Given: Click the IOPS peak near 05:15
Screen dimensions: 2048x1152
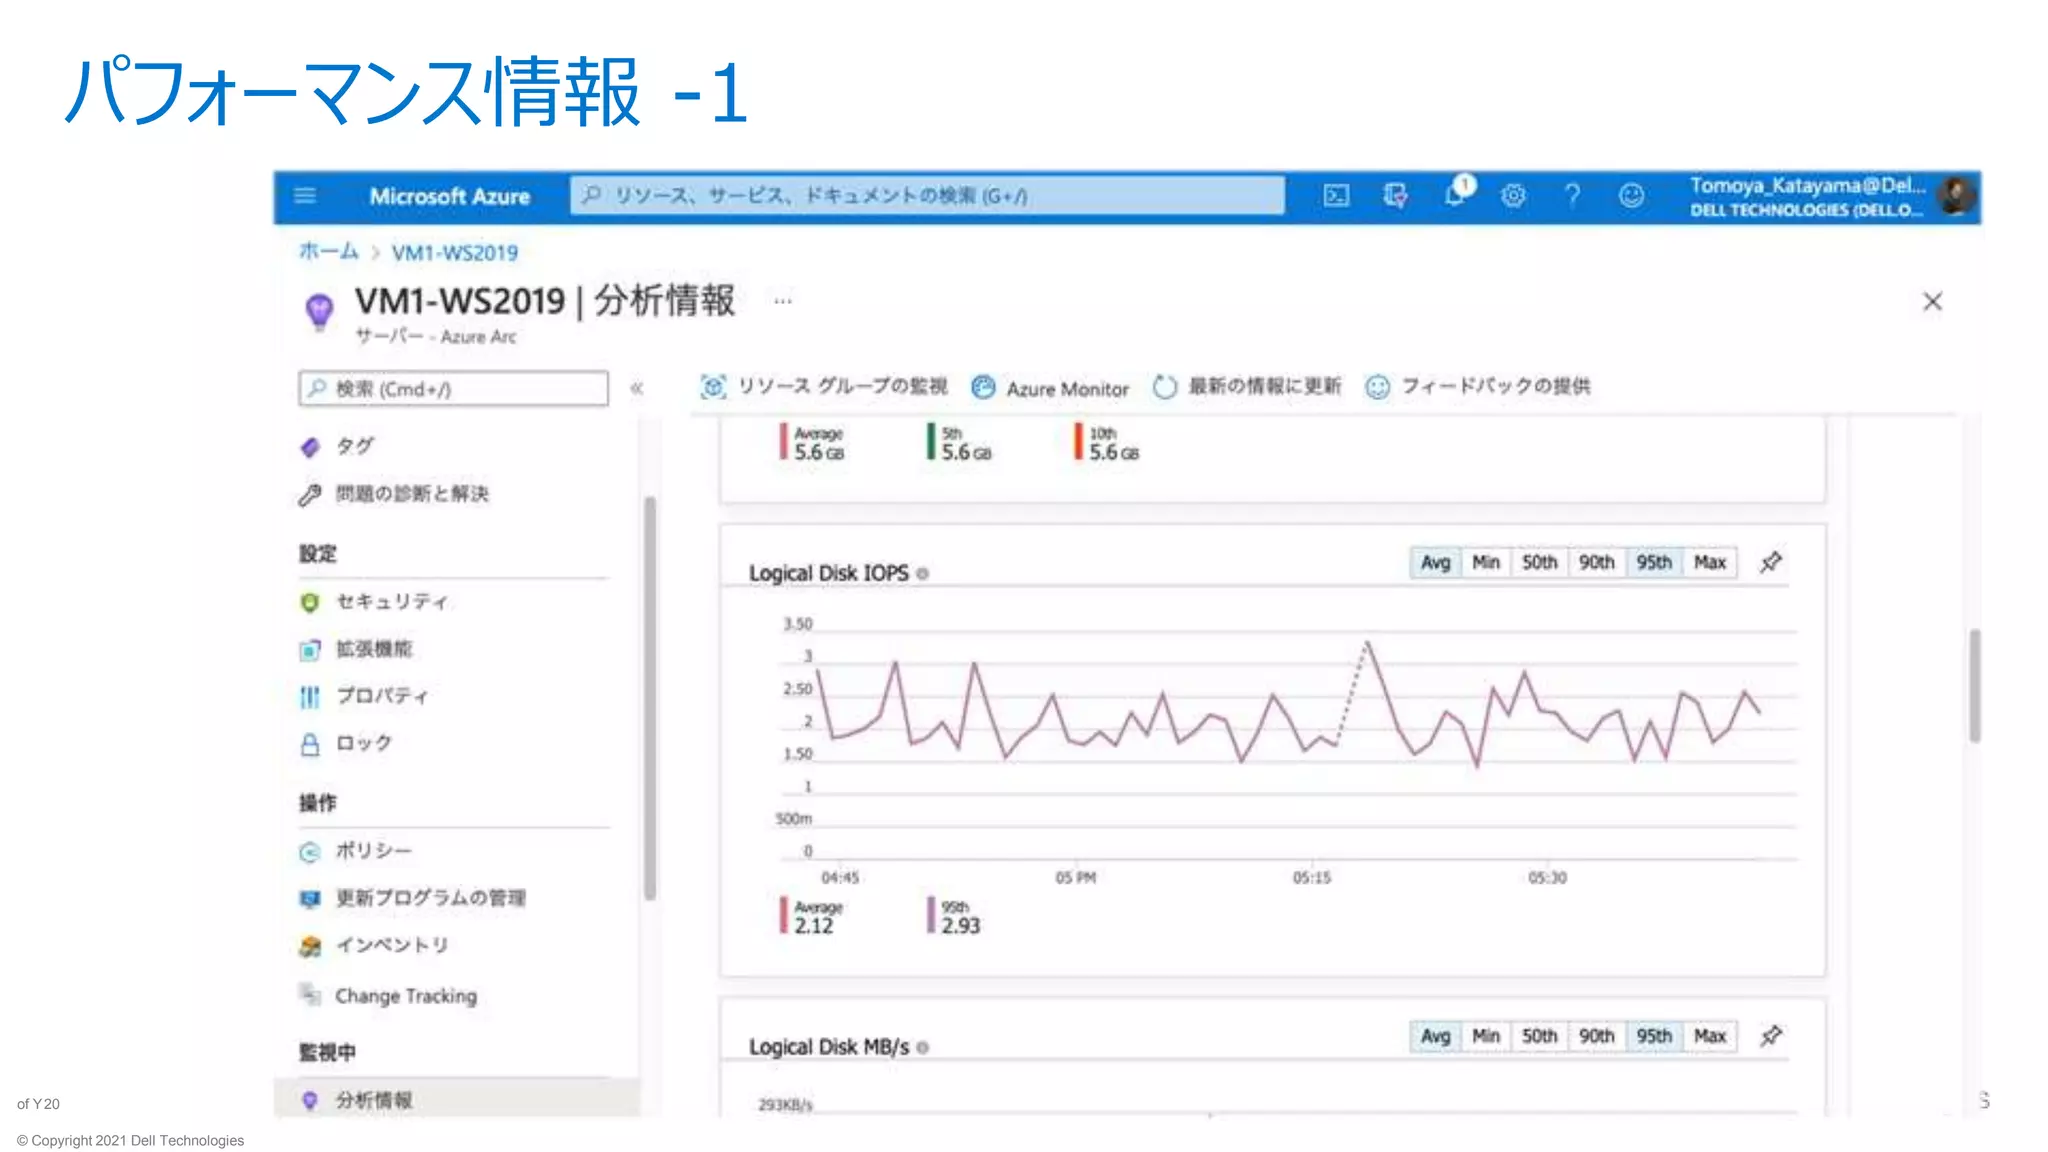Looking at the screenshot, I should pyautogui.click(x=1367, y=644).
